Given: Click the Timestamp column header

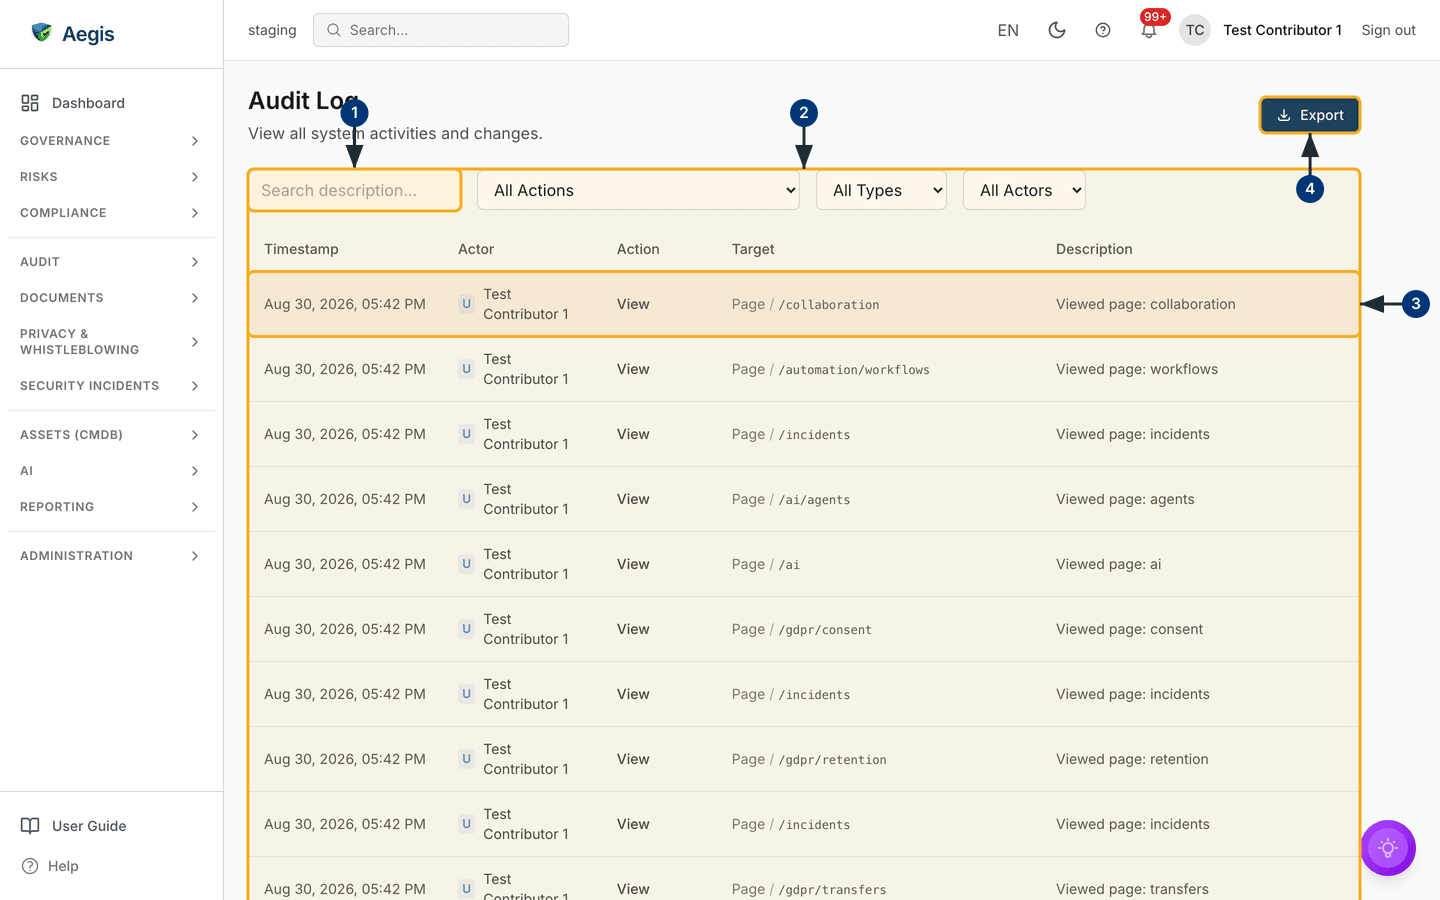Looking at the screenshot, I should (301, 249).
